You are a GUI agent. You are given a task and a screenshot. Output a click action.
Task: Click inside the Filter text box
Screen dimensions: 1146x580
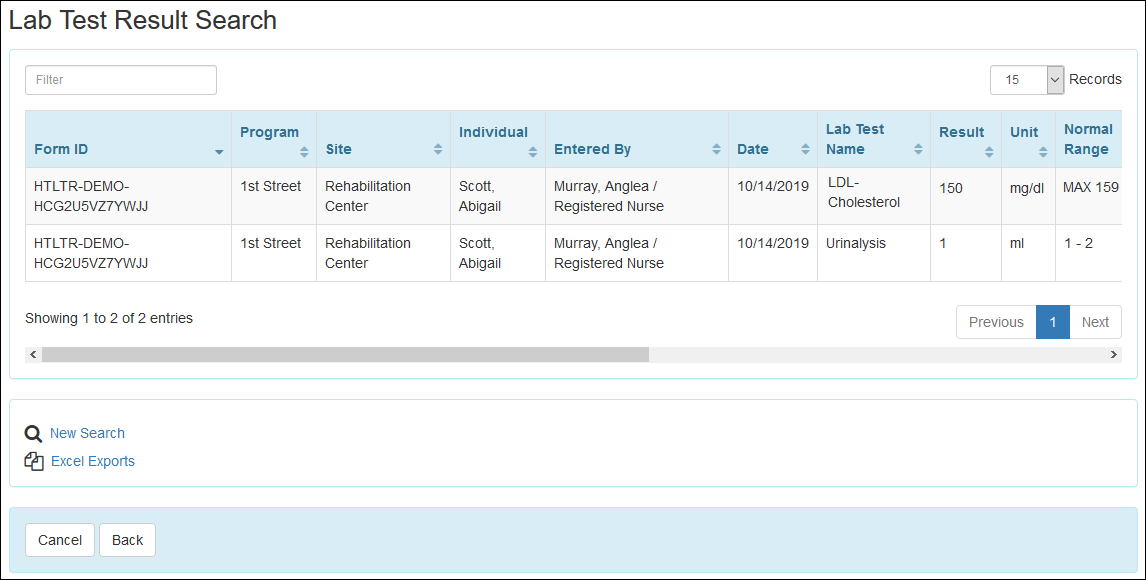click(x=121, y=80)
